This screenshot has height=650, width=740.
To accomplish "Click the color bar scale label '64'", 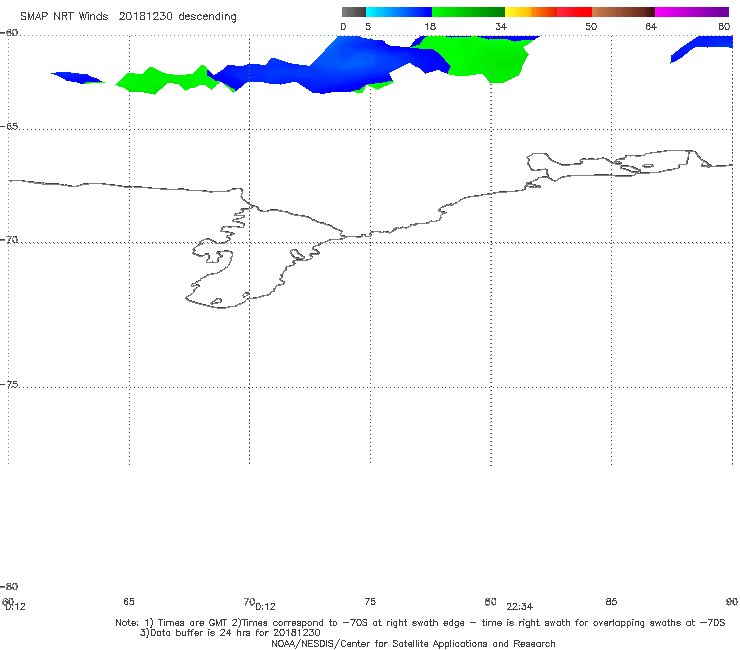I will pos(651,26).
